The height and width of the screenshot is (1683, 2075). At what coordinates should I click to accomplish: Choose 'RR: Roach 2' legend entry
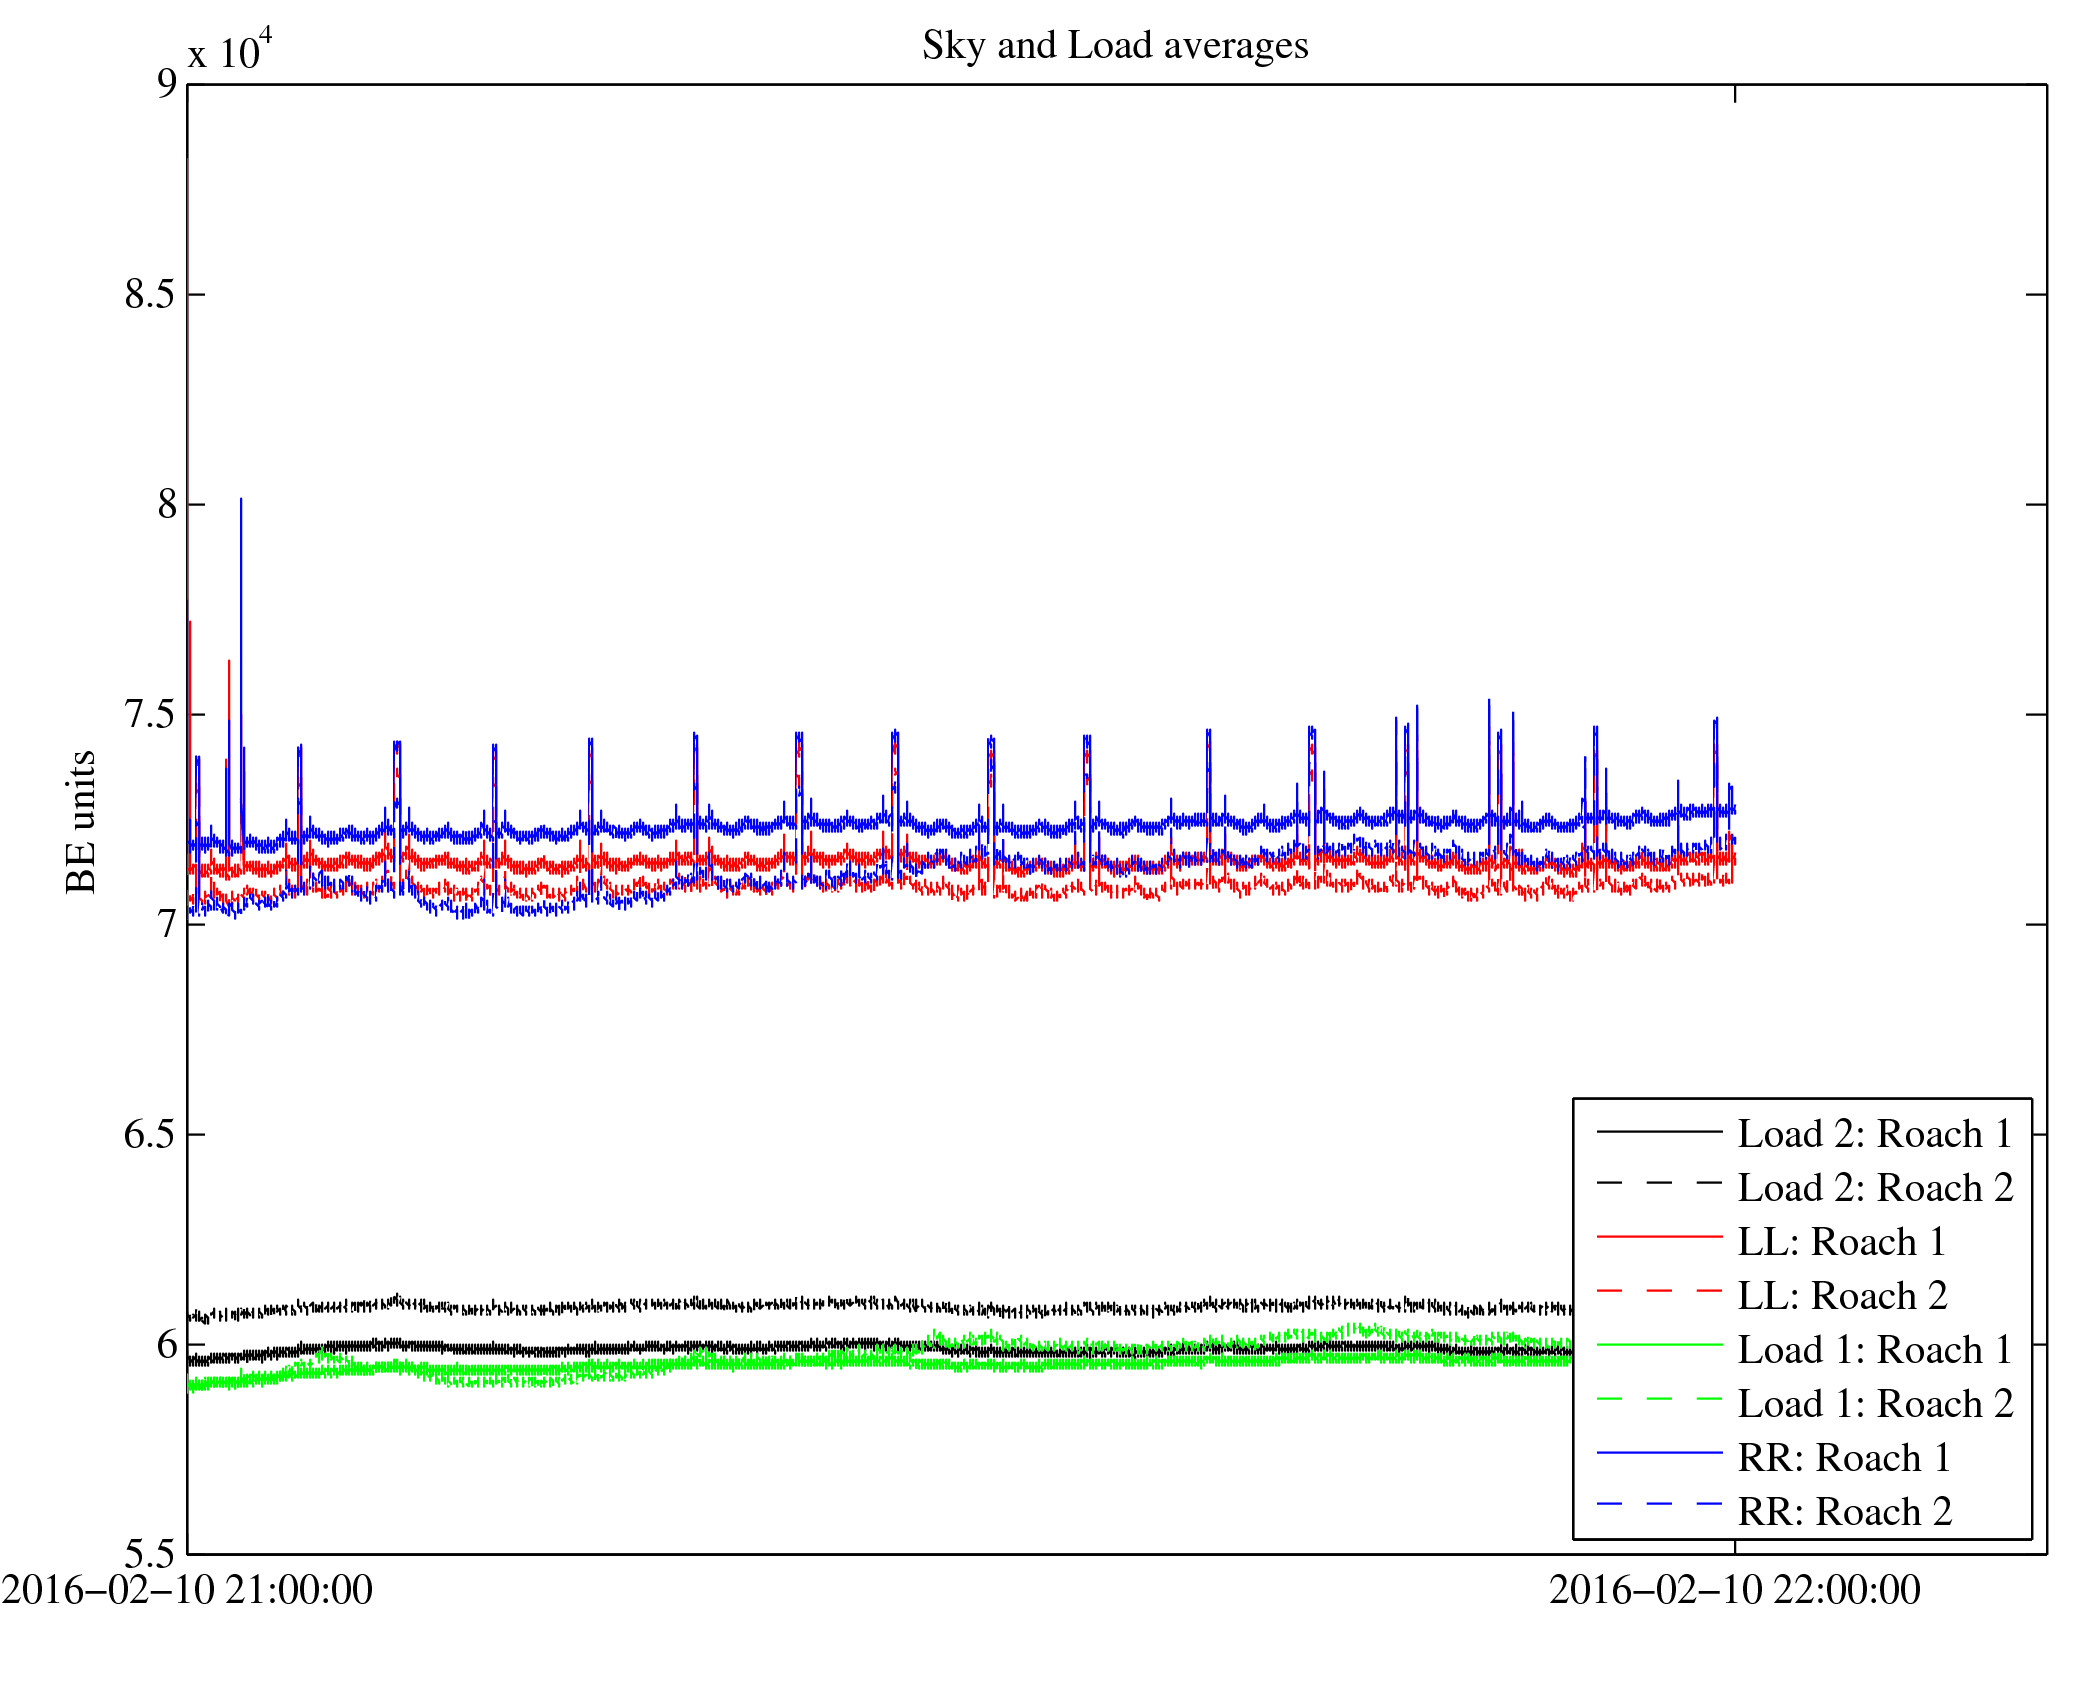pyautogui.click(x=1844, y=1512)
